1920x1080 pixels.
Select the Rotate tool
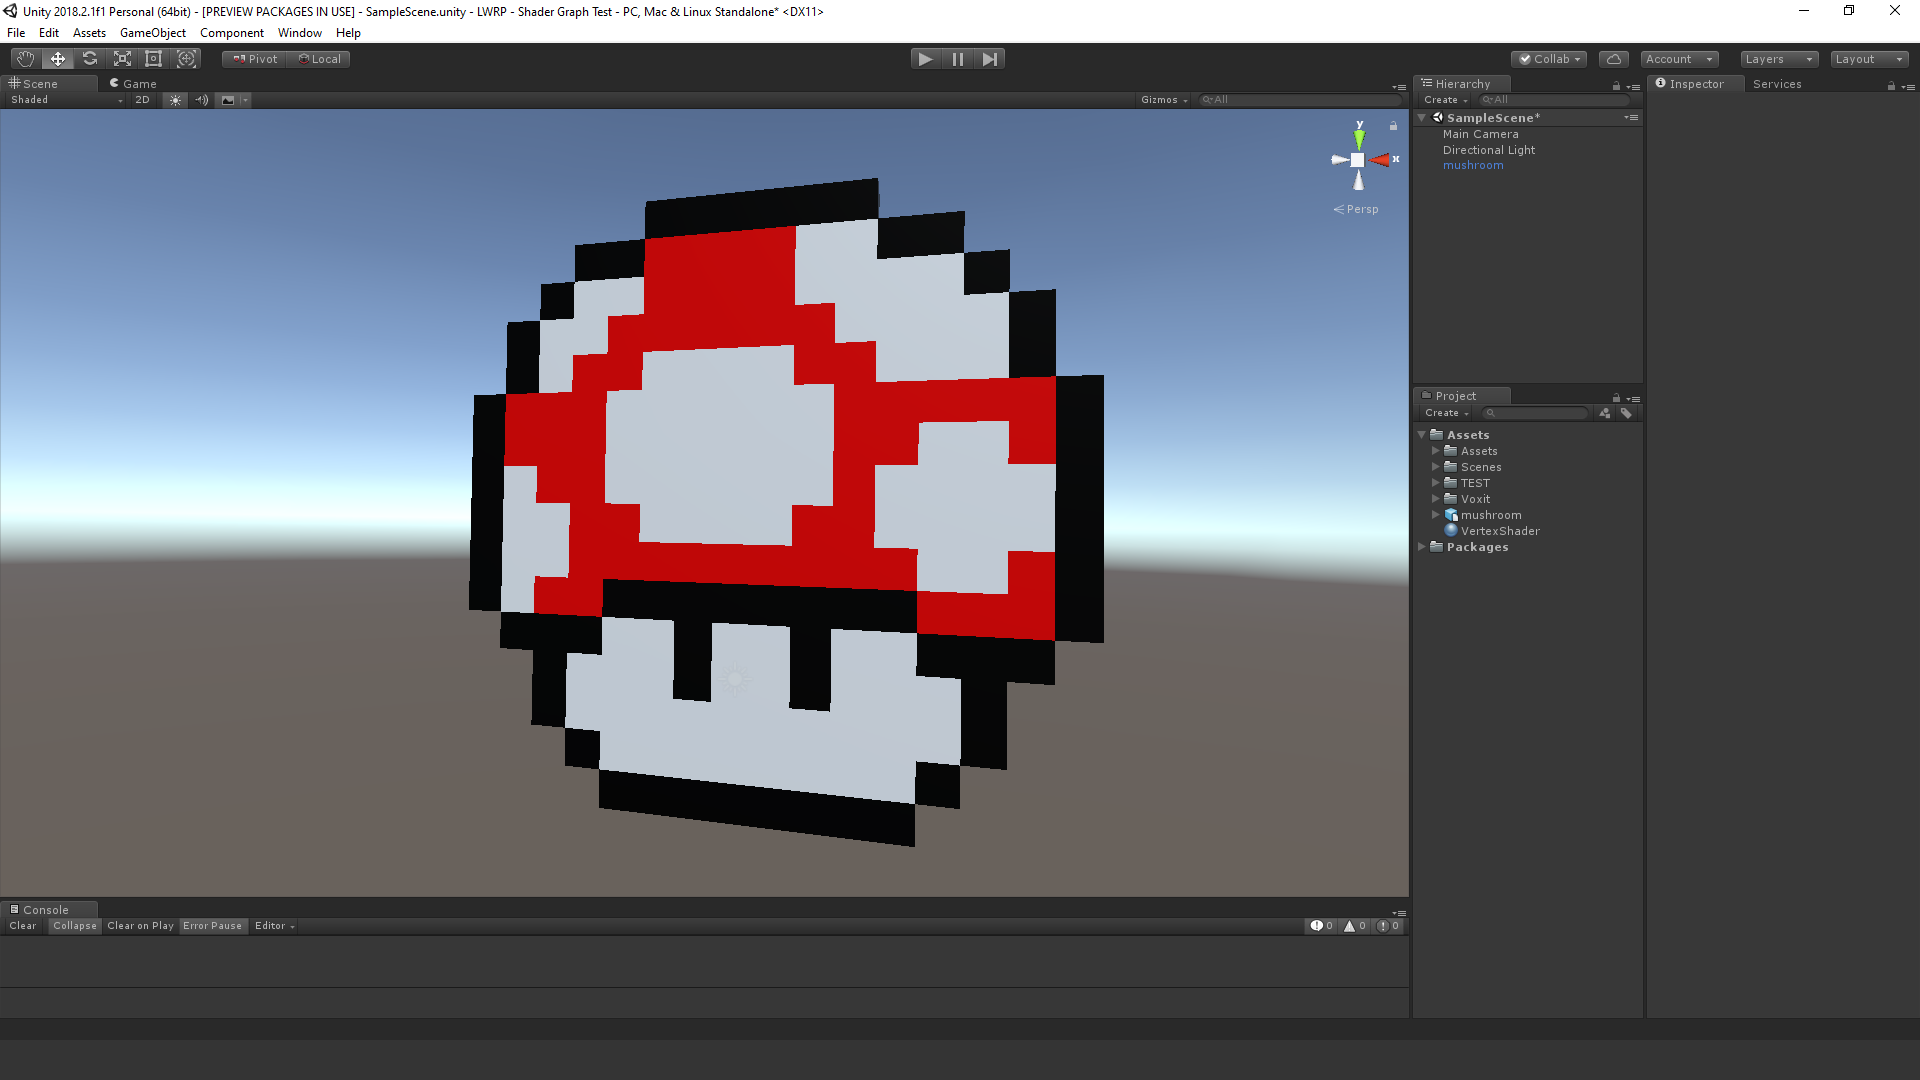click(x=90, y=59)
